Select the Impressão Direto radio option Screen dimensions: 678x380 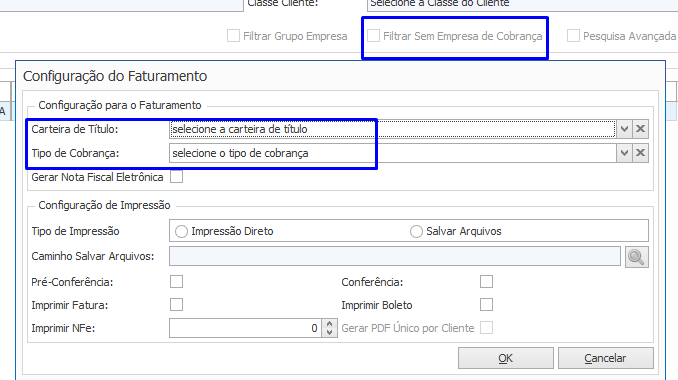(x=181, y=231)
